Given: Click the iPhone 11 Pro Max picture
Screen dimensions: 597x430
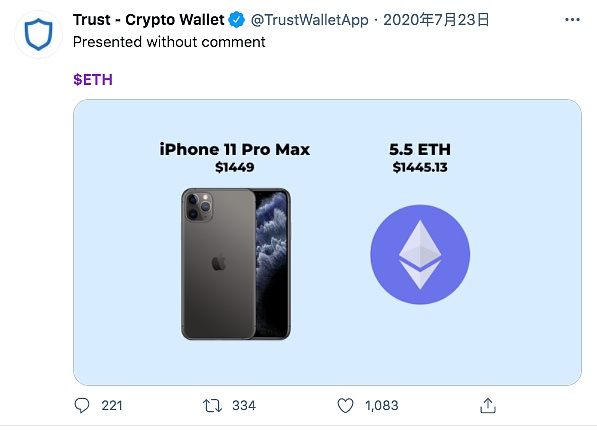Looking at the screenshot, I should (236, 264).
